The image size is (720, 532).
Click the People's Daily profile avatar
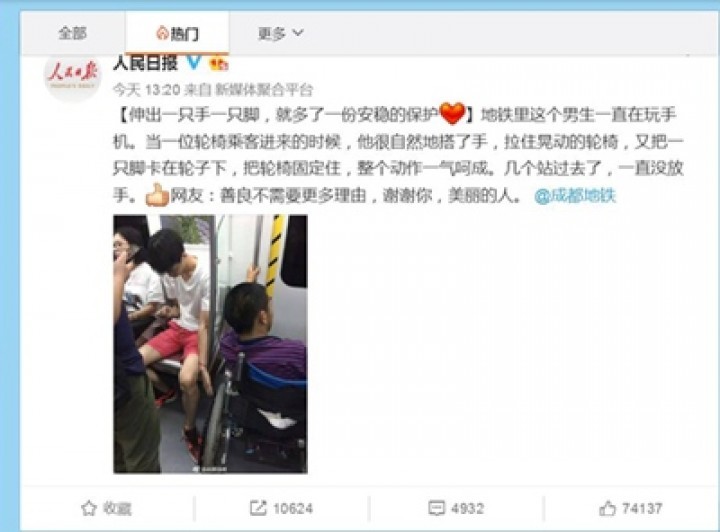[x=72, y=76]
